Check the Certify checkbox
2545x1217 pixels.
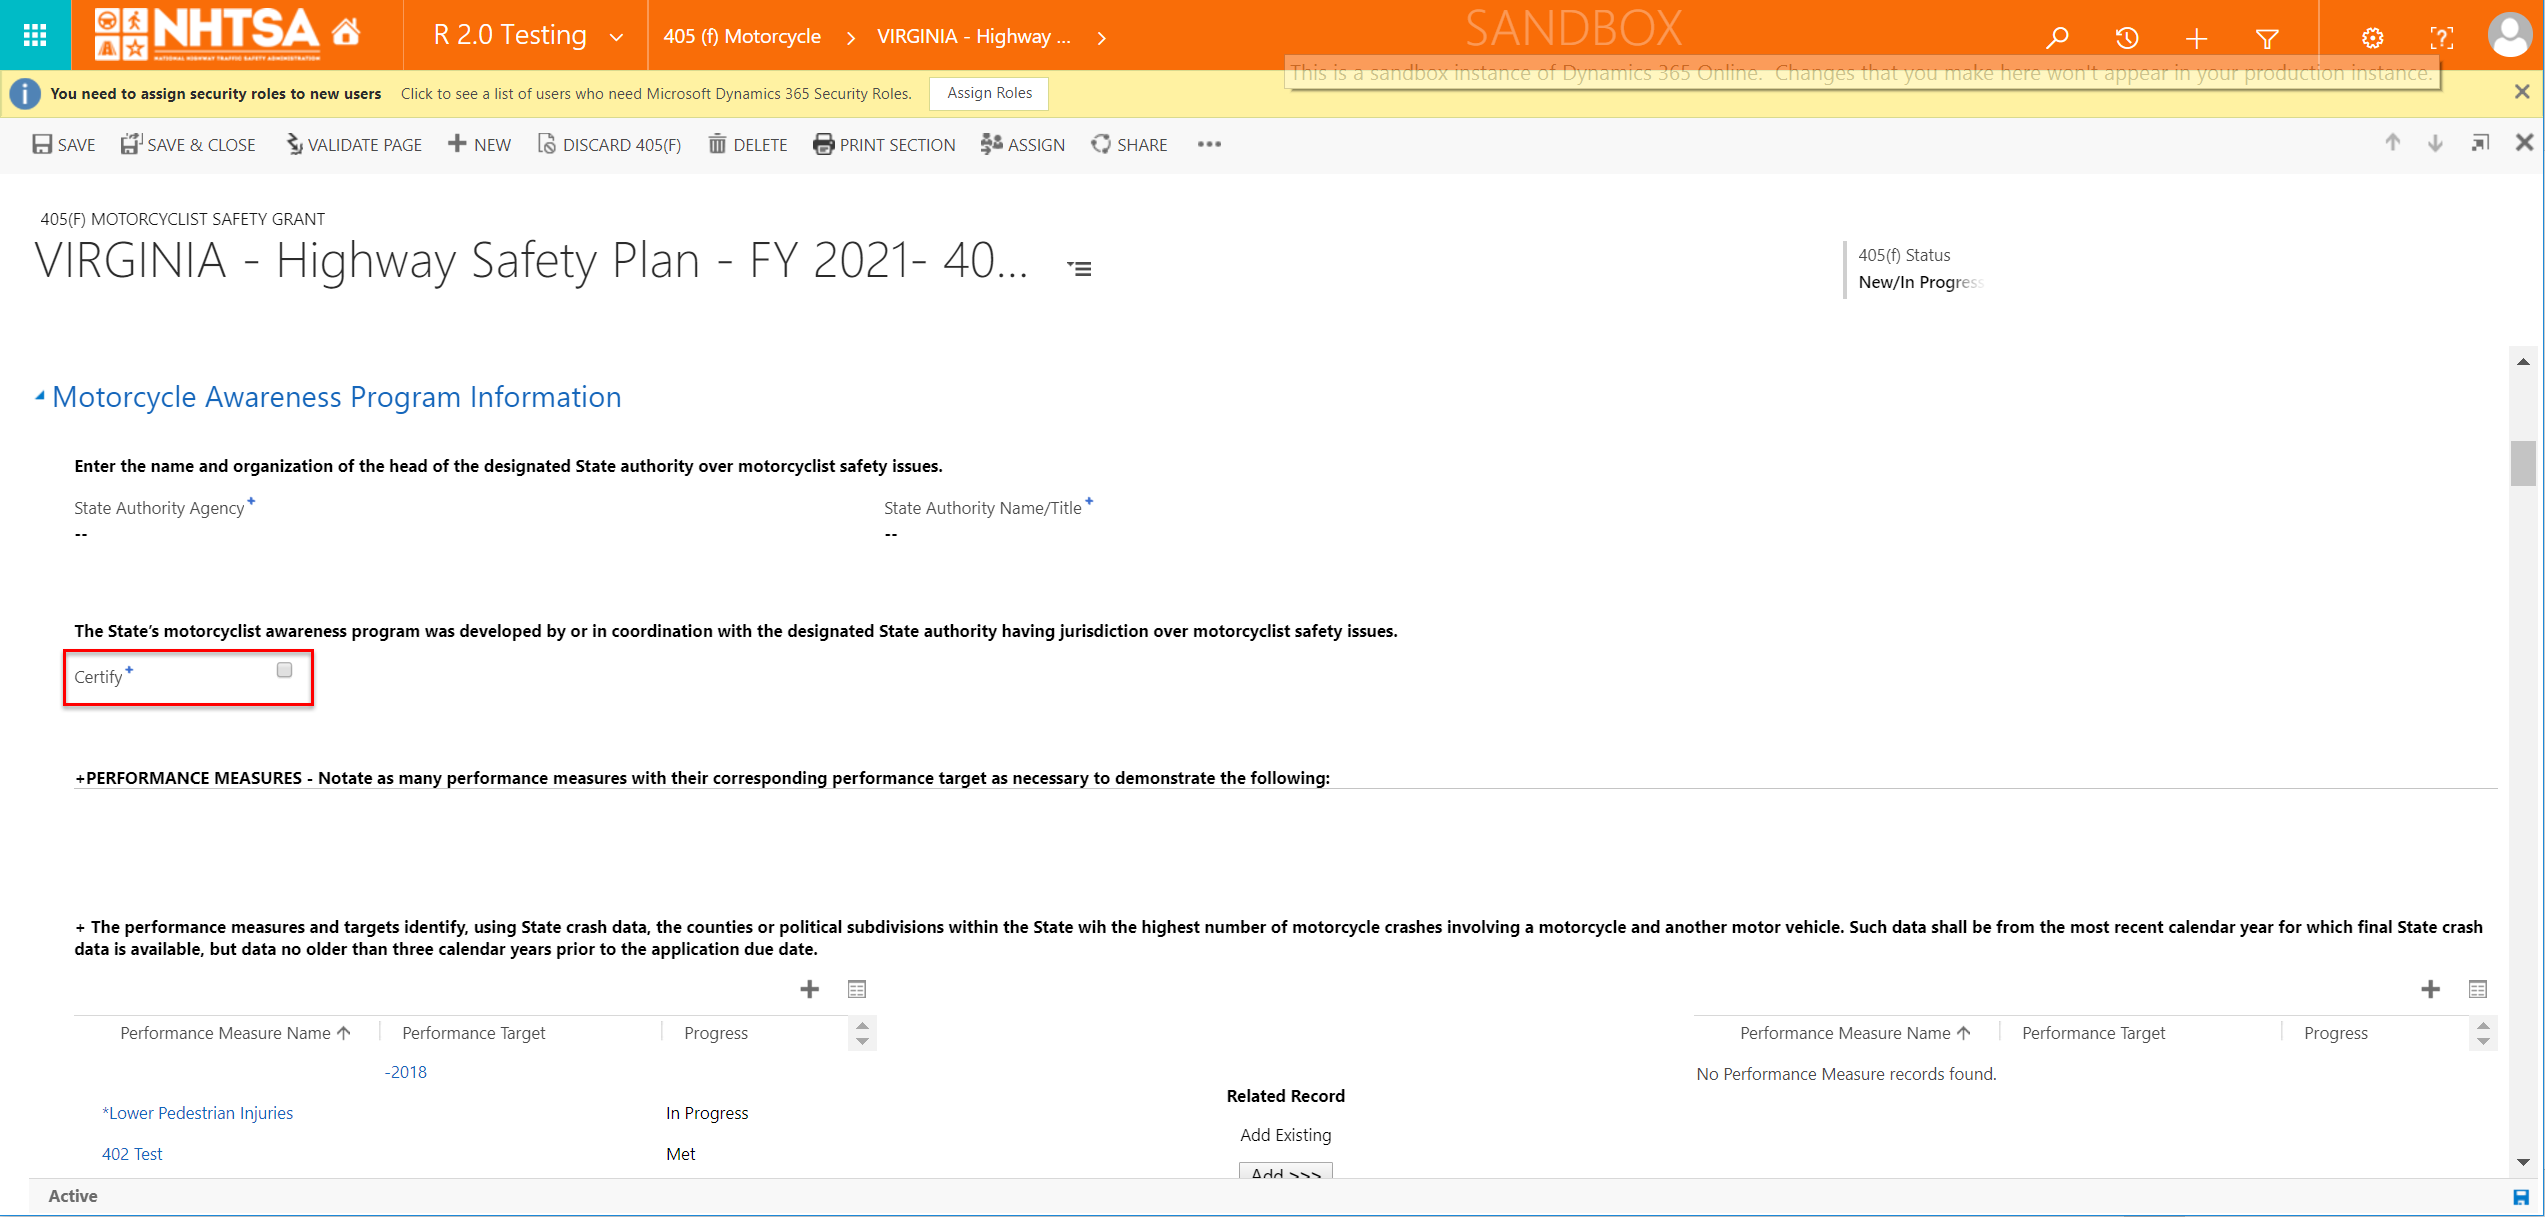click(x=284, y=670)
